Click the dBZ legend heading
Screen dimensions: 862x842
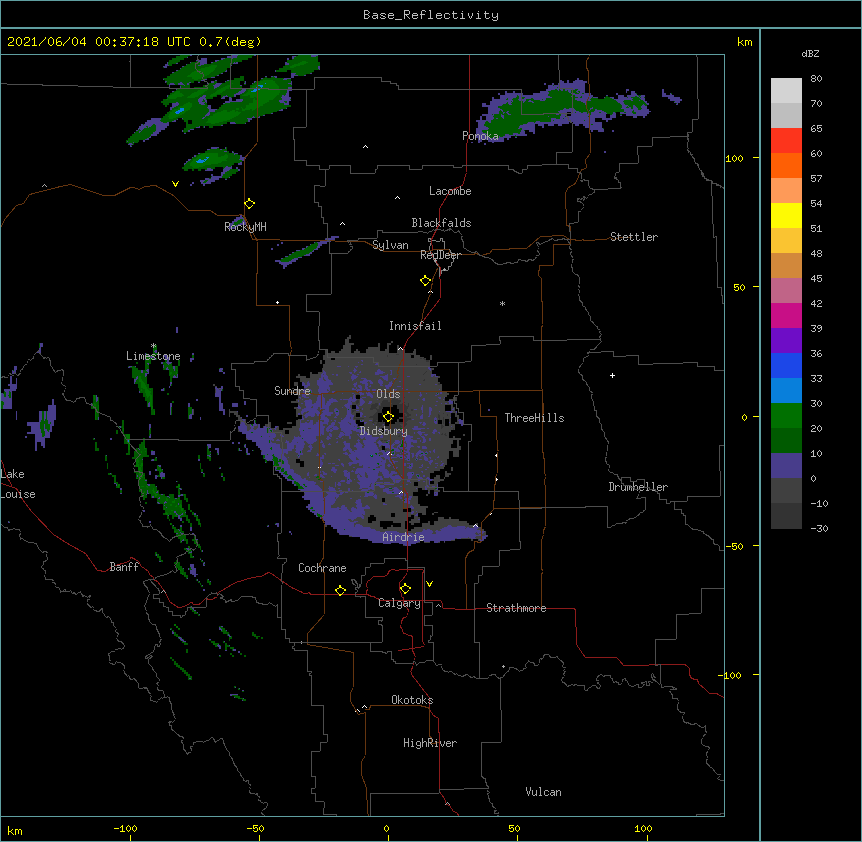[x=810, y=54]
